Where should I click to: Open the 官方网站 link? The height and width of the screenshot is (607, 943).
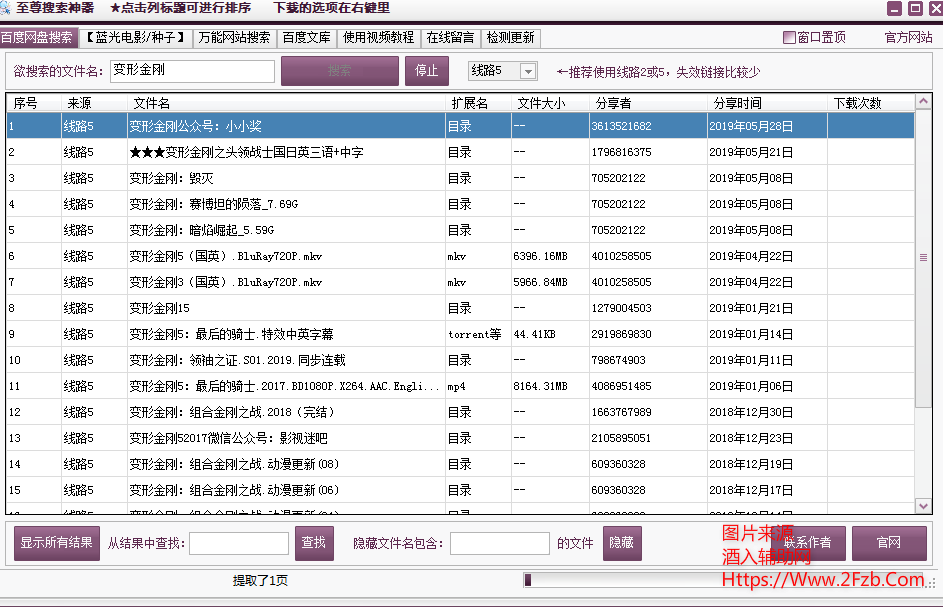(908, 38)
